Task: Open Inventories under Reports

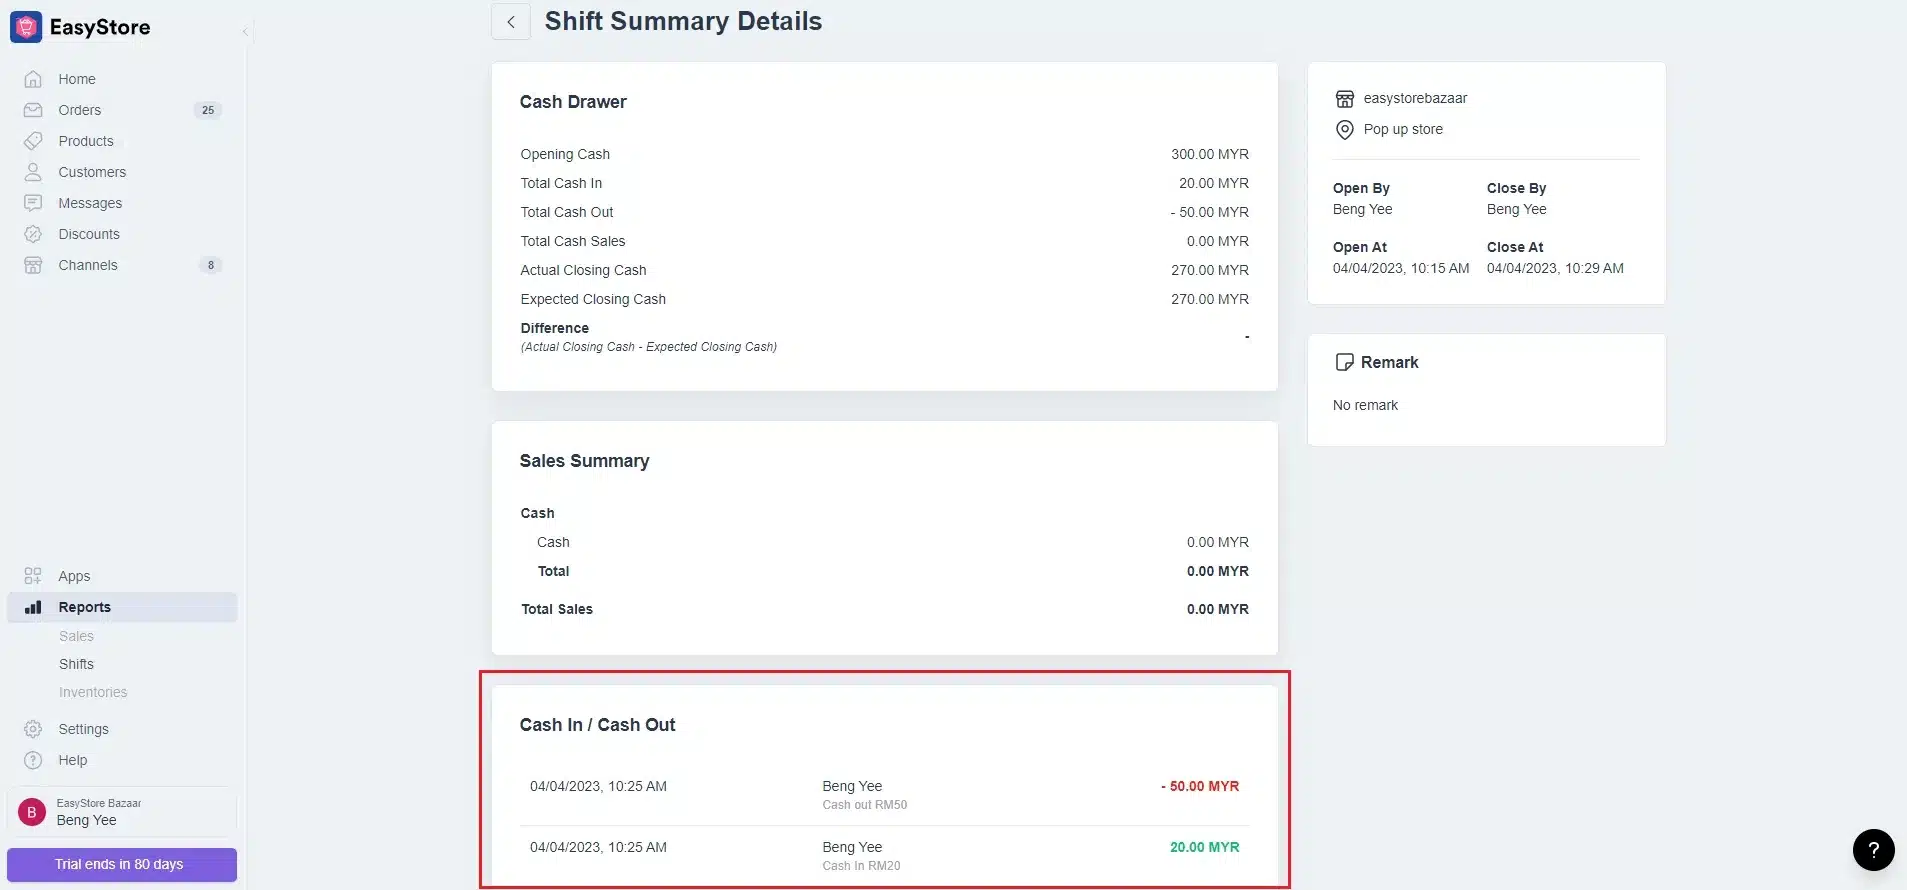Action: point(93,692)
